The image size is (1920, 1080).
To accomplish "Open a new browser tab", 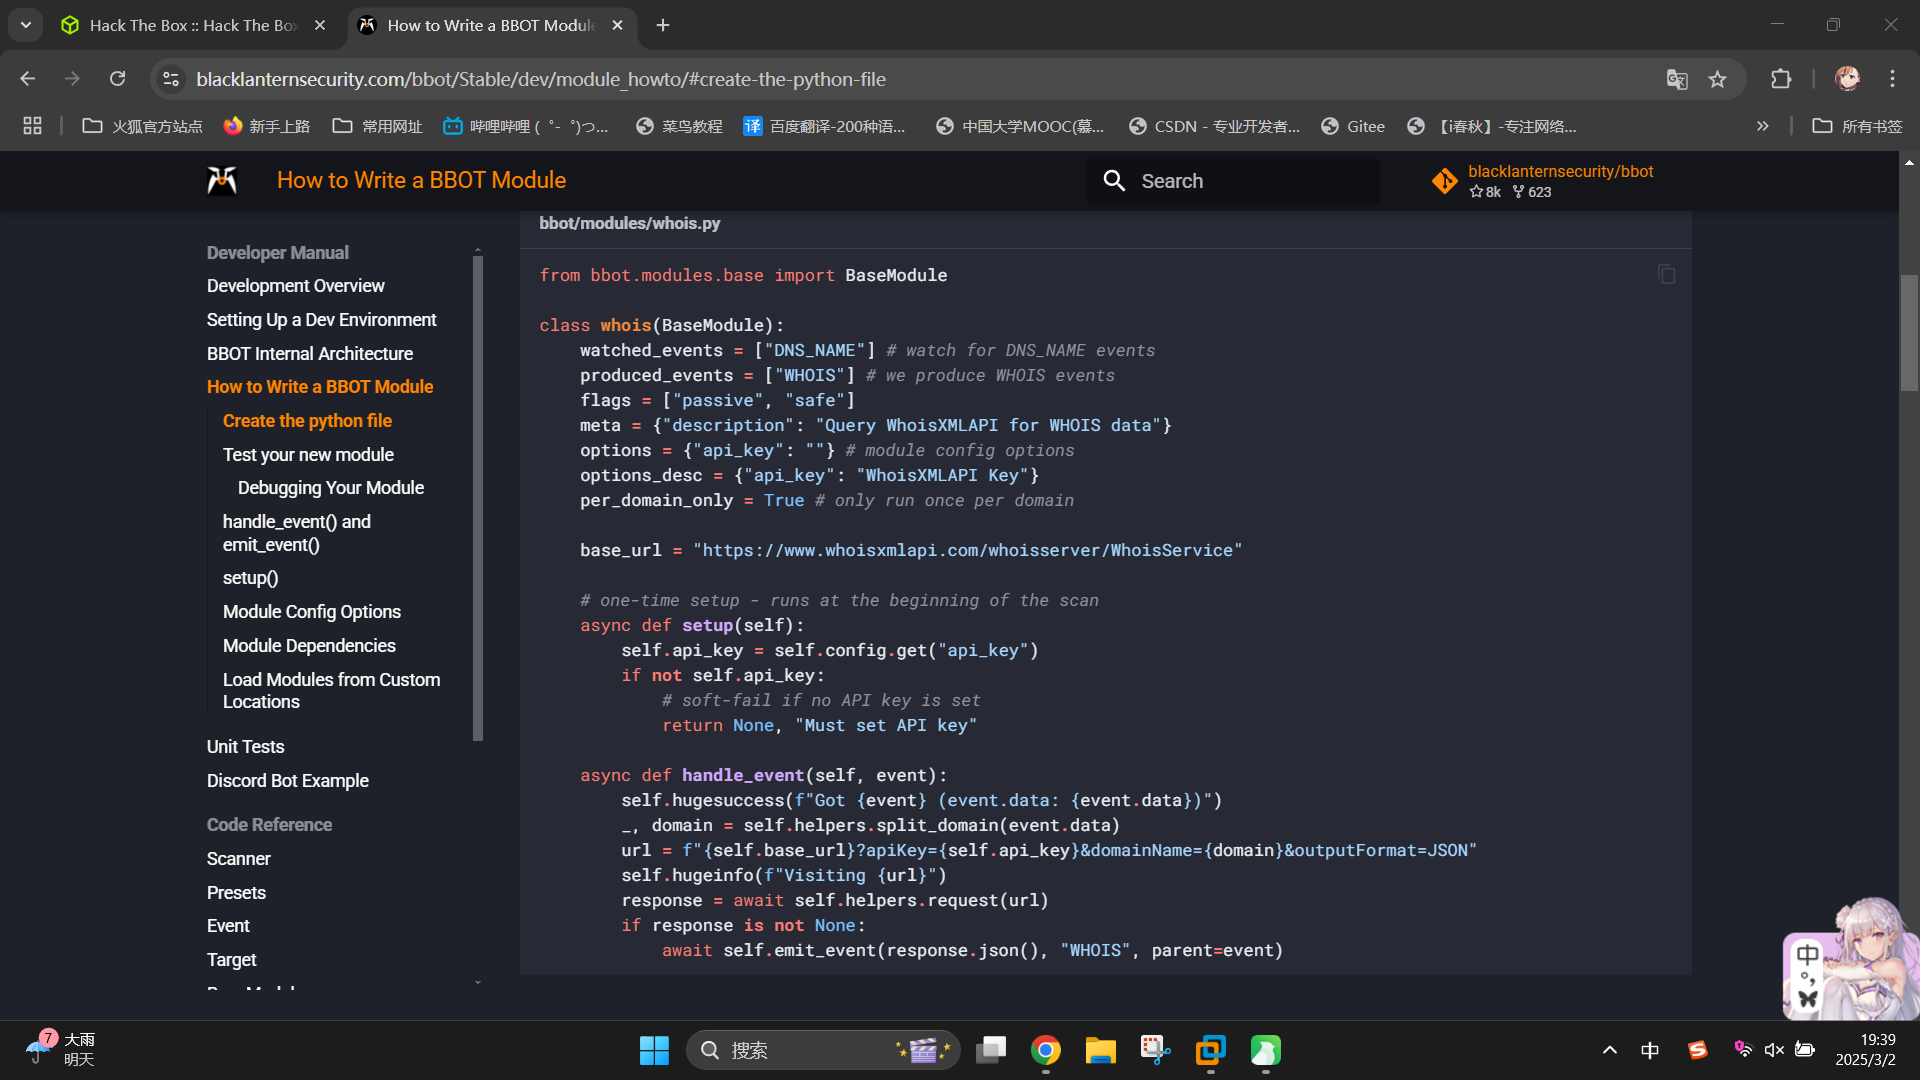I will point(663,25).
